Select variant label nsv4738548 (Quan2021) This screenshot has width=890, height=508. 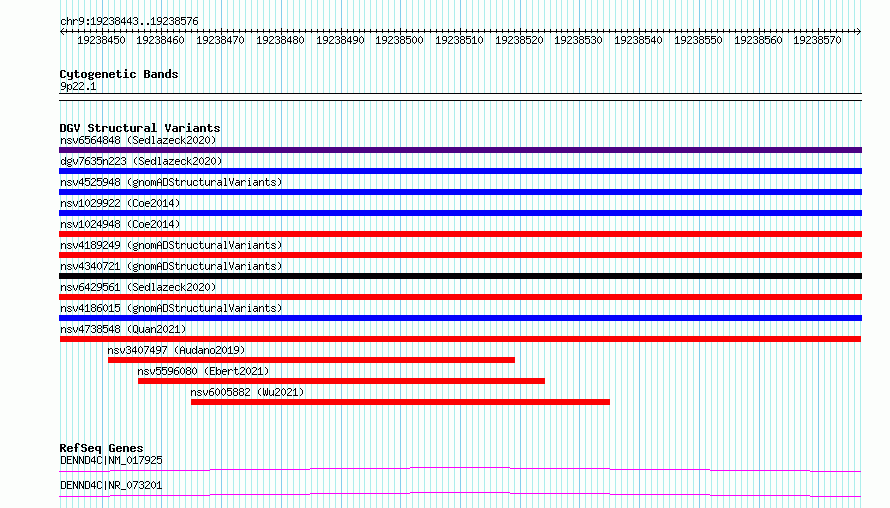(x=123, y=329)
